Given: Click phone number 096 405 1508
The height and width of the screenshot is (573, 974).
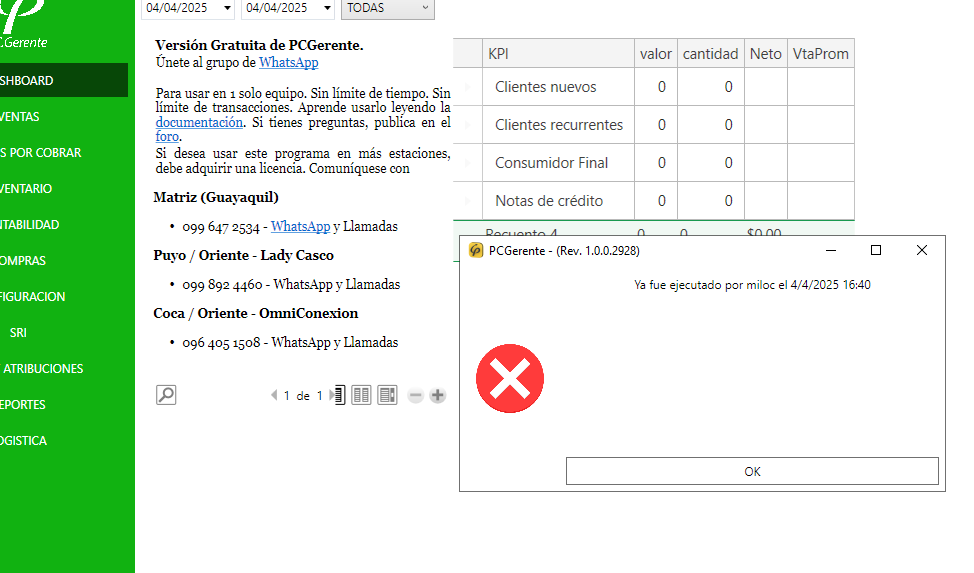Looking at the screenshot, I should click(x=221, y=342).
